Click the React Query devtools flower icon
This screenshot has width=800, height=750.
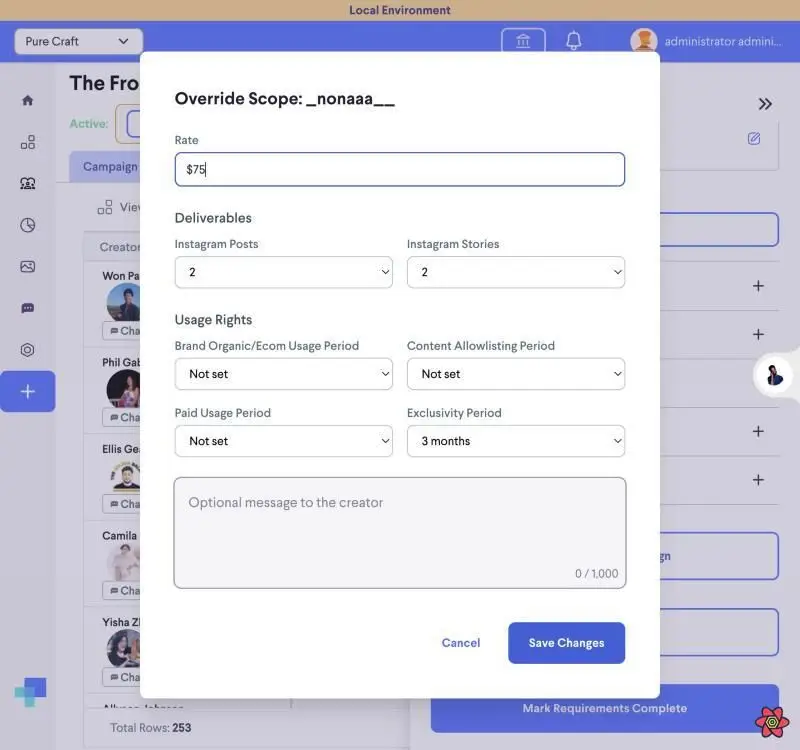(772, 722)
